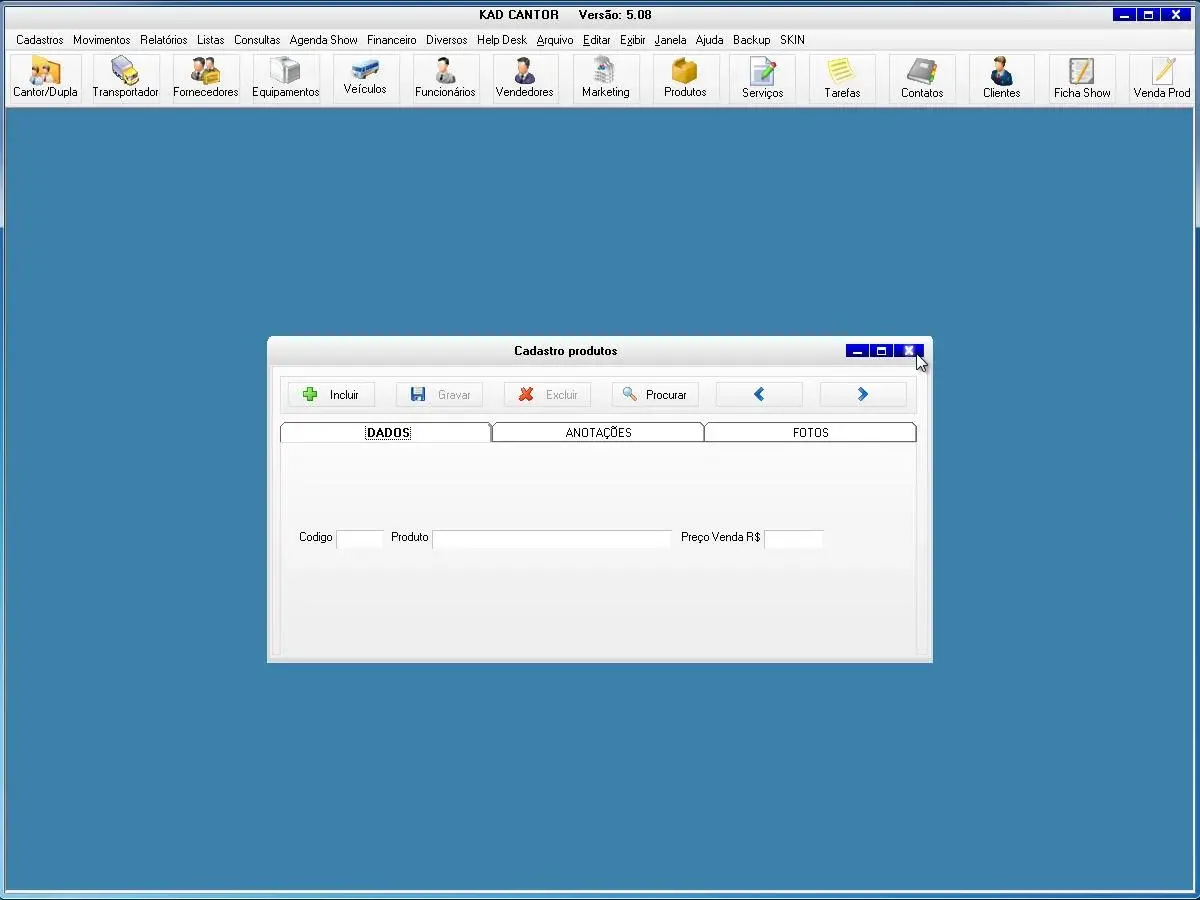Open the Clientes toolbar icon

click(x=1001, y=78)
